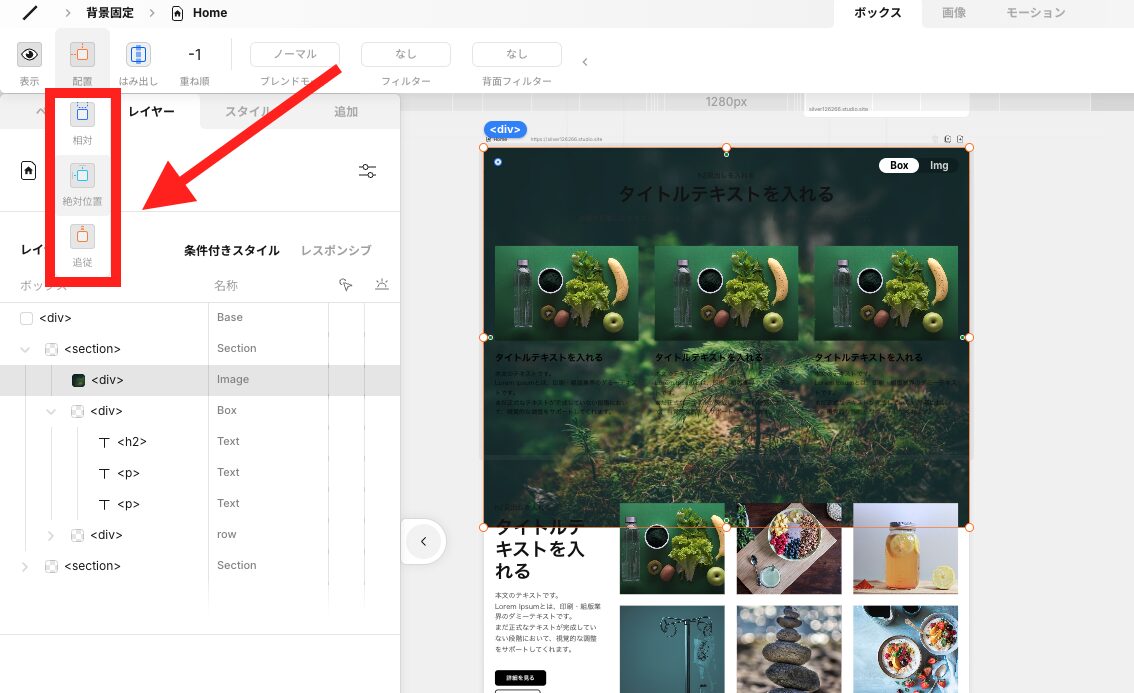Open the ブレンドモード dropdown showing ノーマル
This screenshot has width=1134, height=693.
click(294, 54)
